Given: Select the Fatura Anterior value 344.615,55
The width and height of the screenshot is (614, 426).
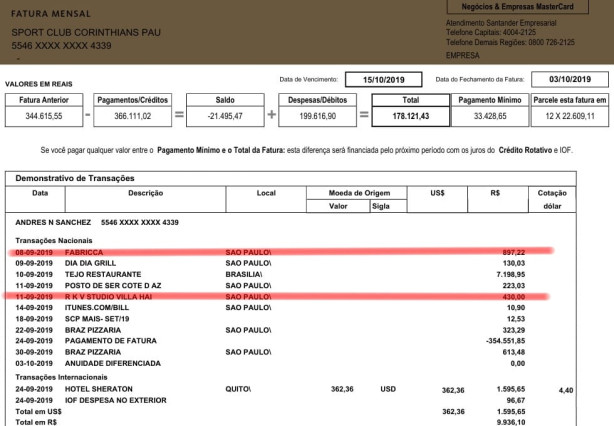Looking at the screenshot, I should click(44, 116).
